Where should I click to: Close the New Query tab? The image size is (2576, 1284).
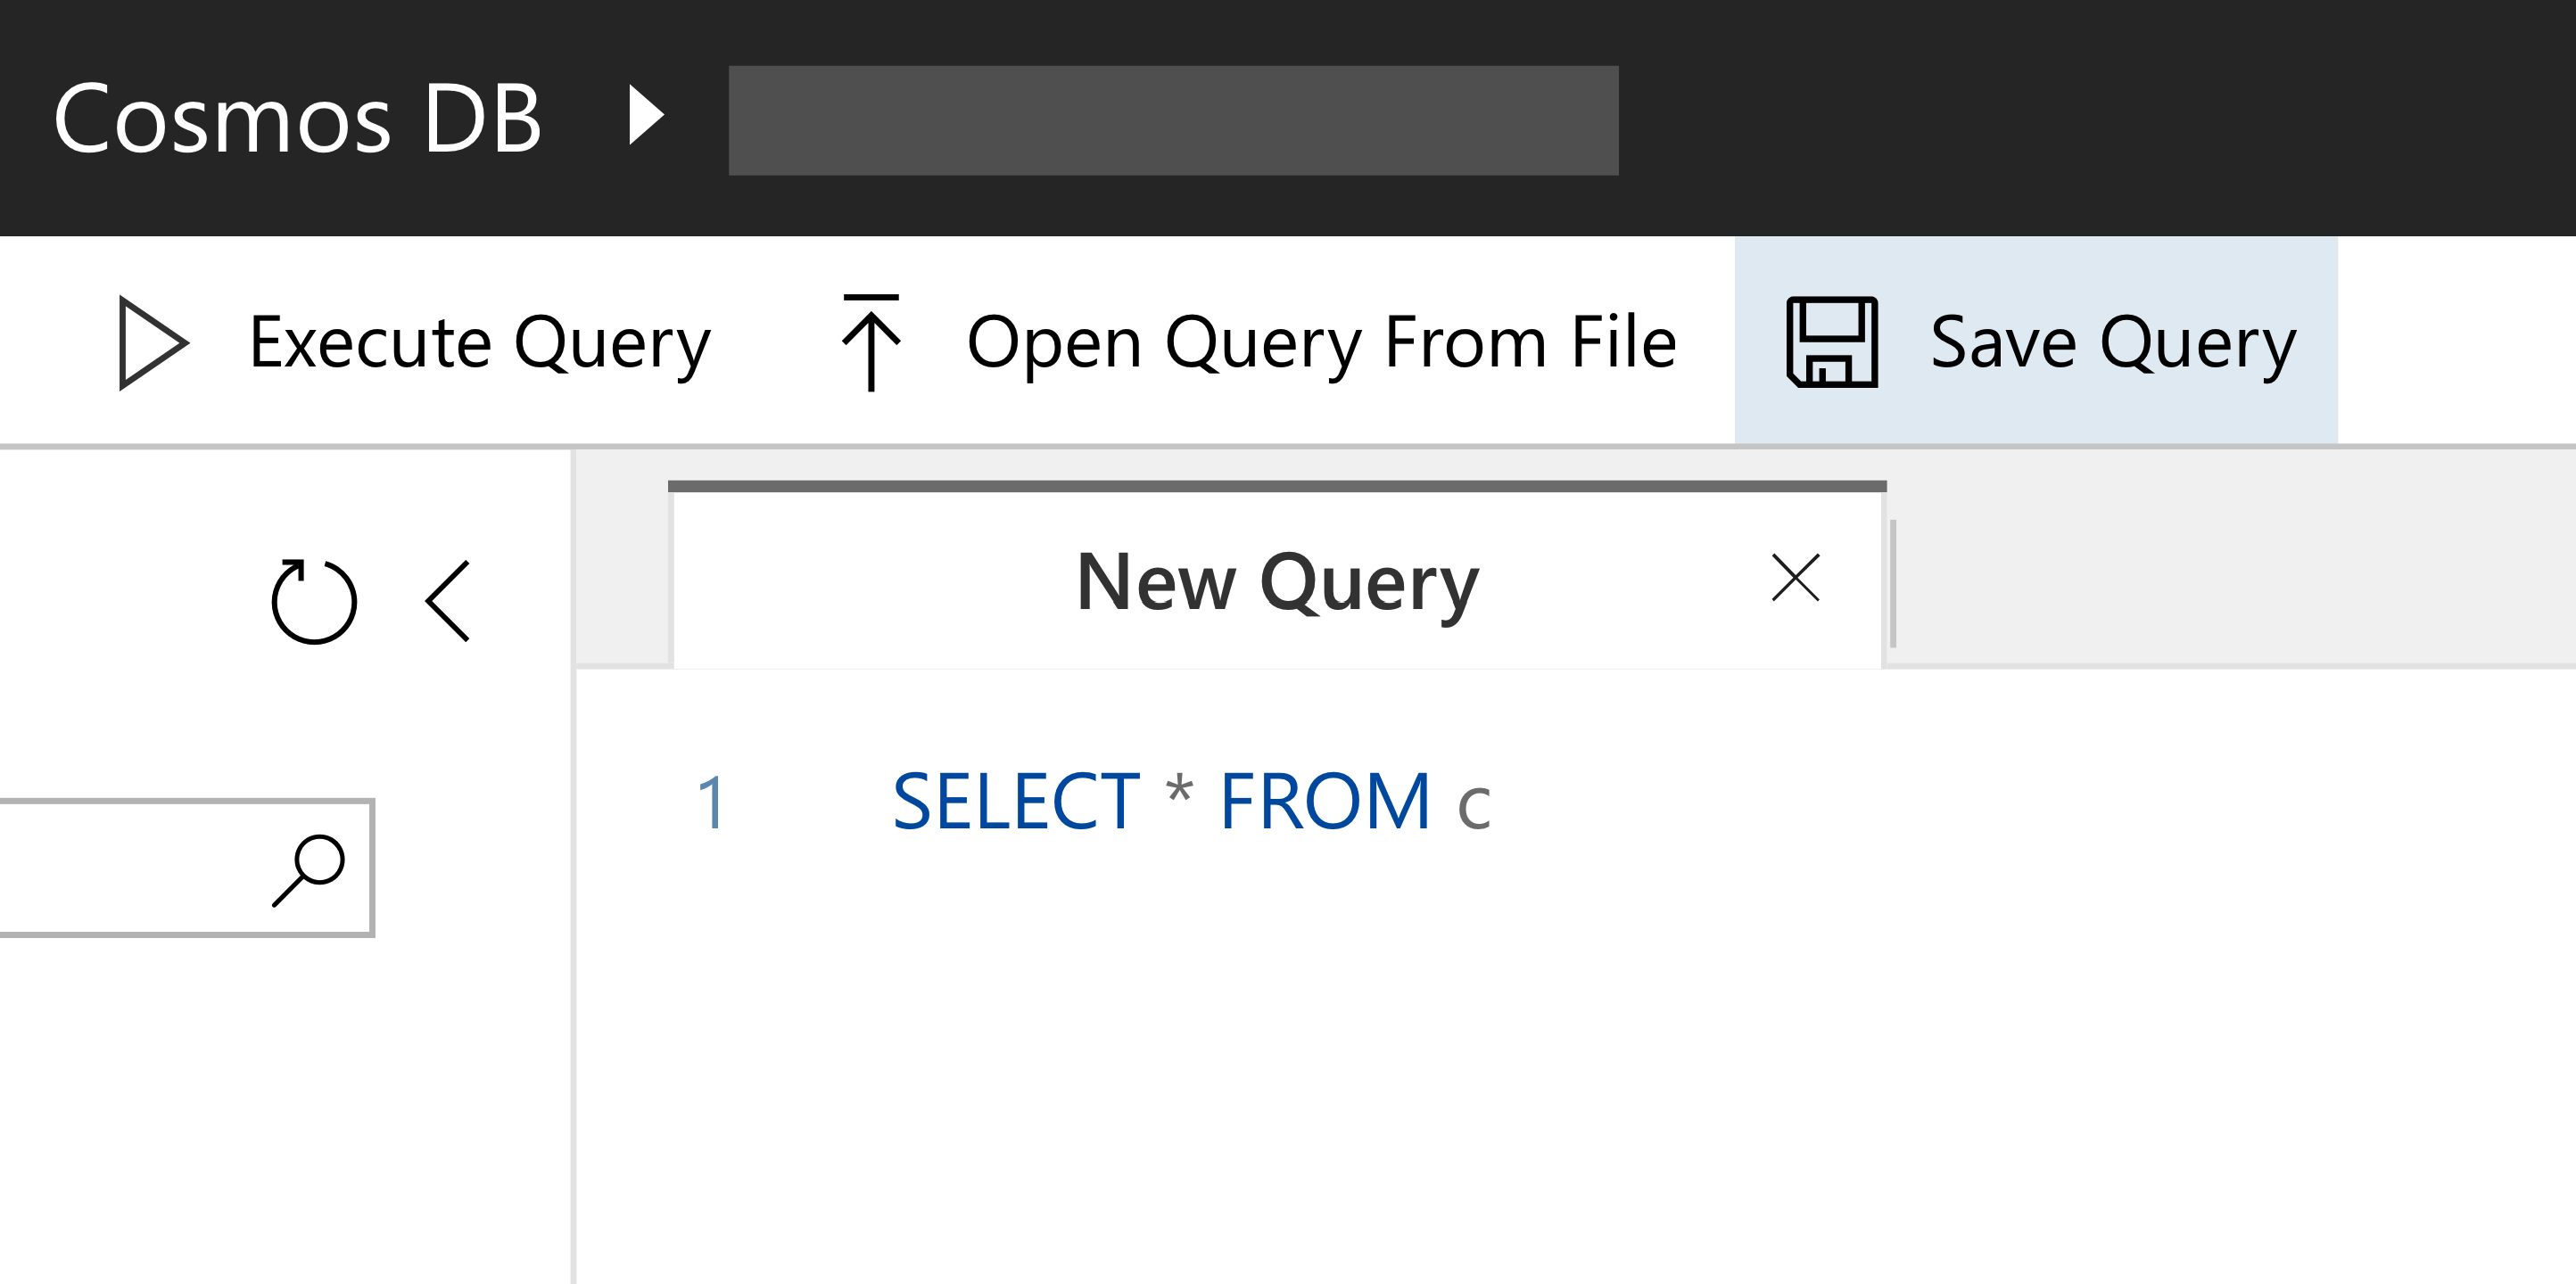coord(1795,578)
